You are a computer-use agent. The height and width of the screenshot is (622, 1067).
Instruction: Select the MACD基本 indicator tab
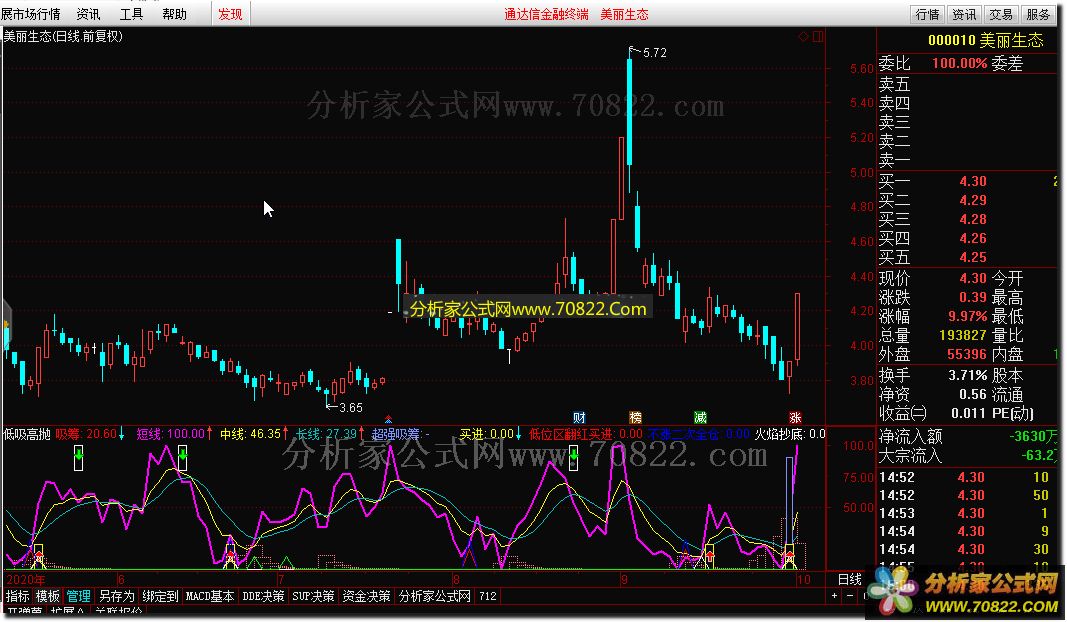[210, 596]
